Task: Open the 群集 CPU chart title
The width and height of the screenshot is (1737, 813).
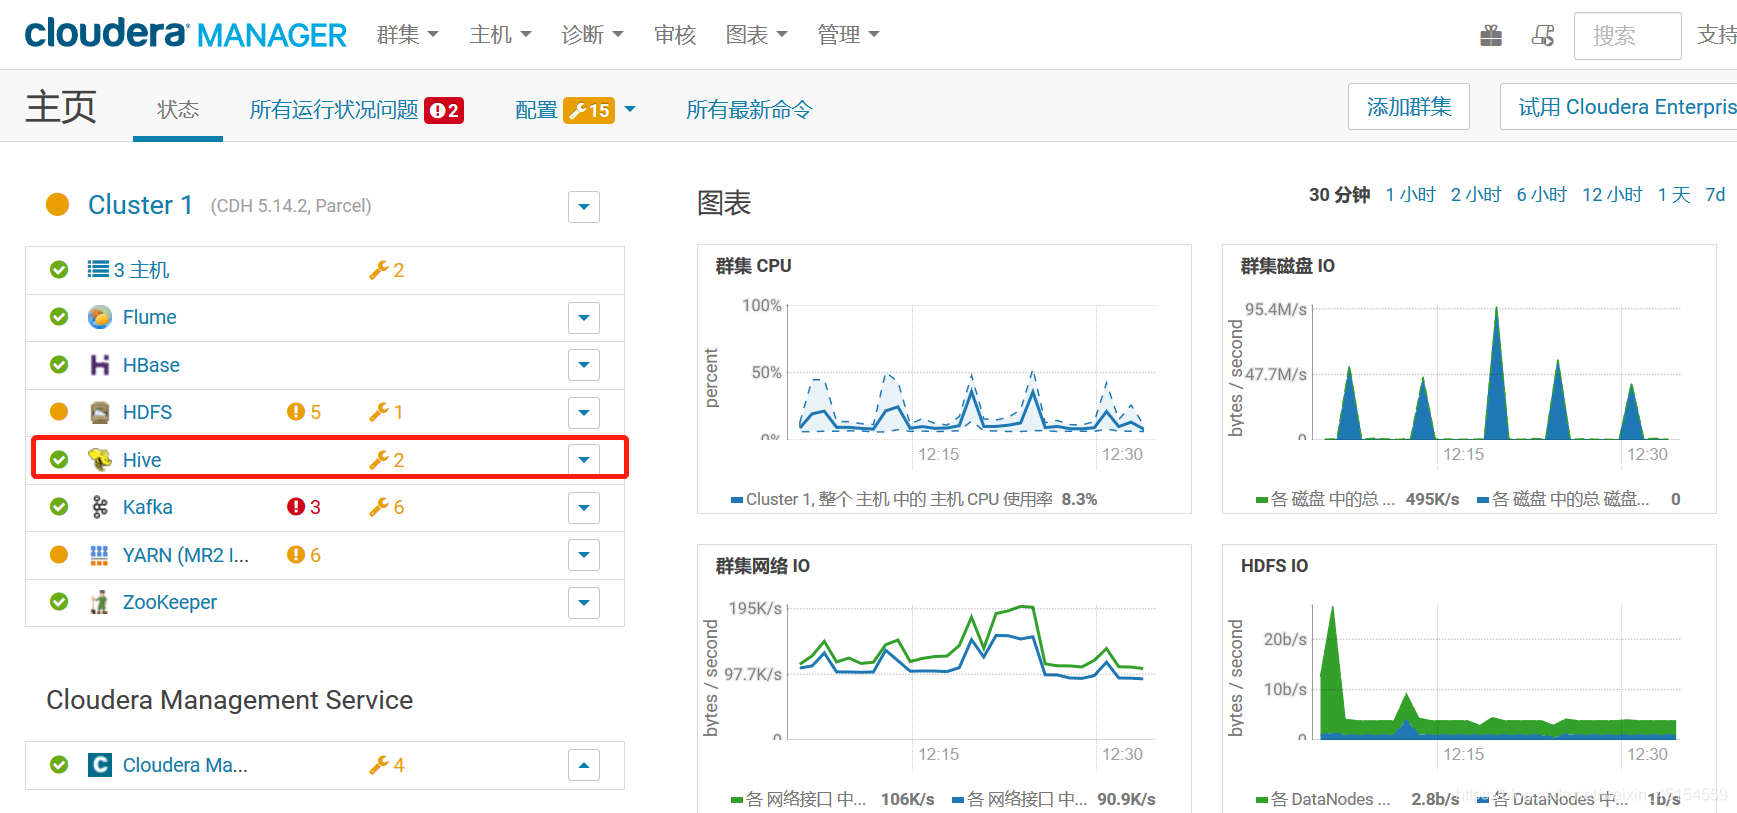Action: [753, 266]
